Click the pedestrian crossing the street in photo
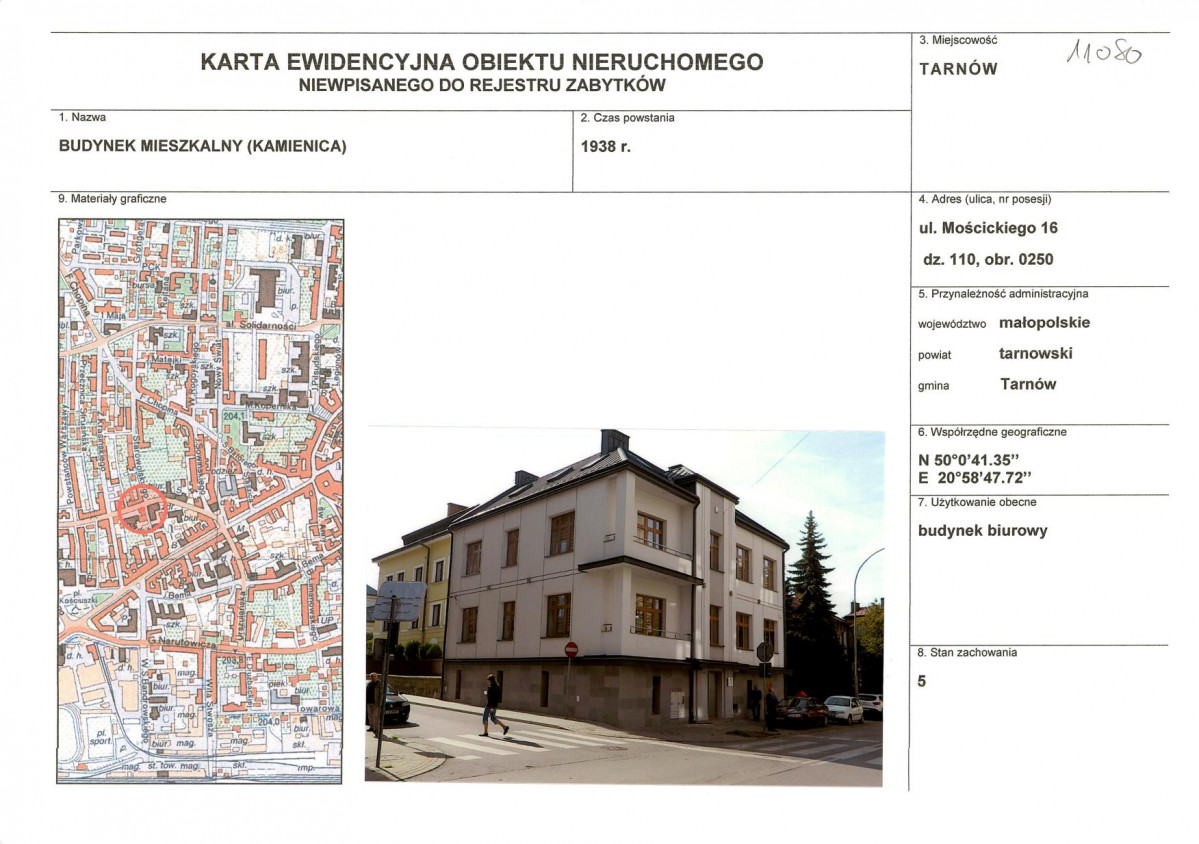The height and width of the screenshot is (844, 1199). pos(493,705)
